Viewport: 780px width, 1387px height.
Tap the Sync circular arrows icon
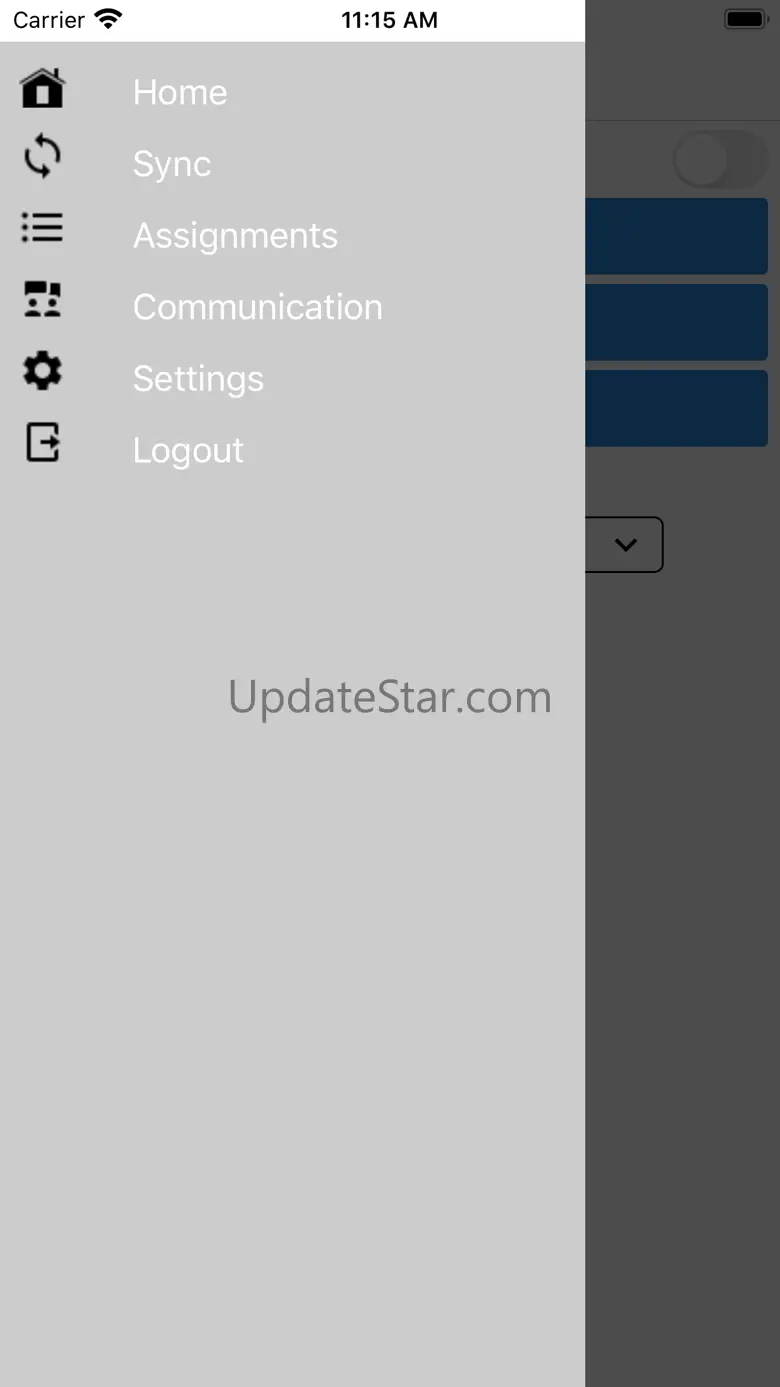pos(42,157)
